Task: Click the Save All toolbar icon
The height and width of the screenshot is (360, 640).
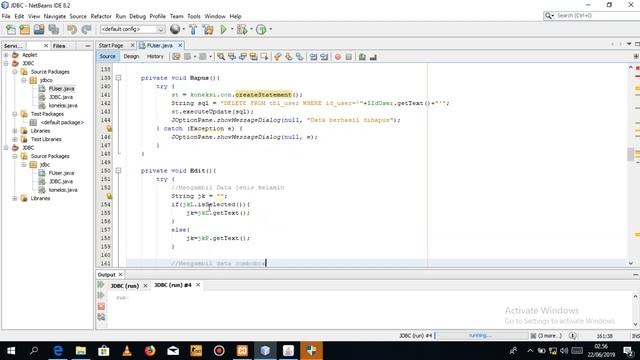Action: (53, 29)
